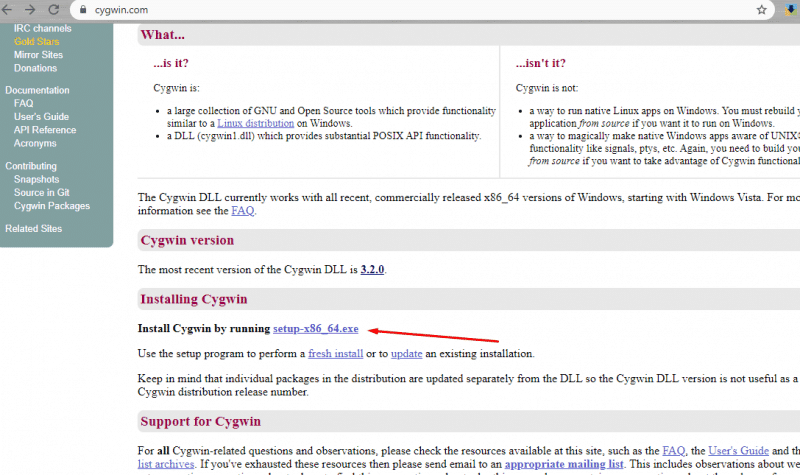This screenshot has height=475, width=800.
Task: Open Contributing sidebar section
Action: click(x=31, y=166)
